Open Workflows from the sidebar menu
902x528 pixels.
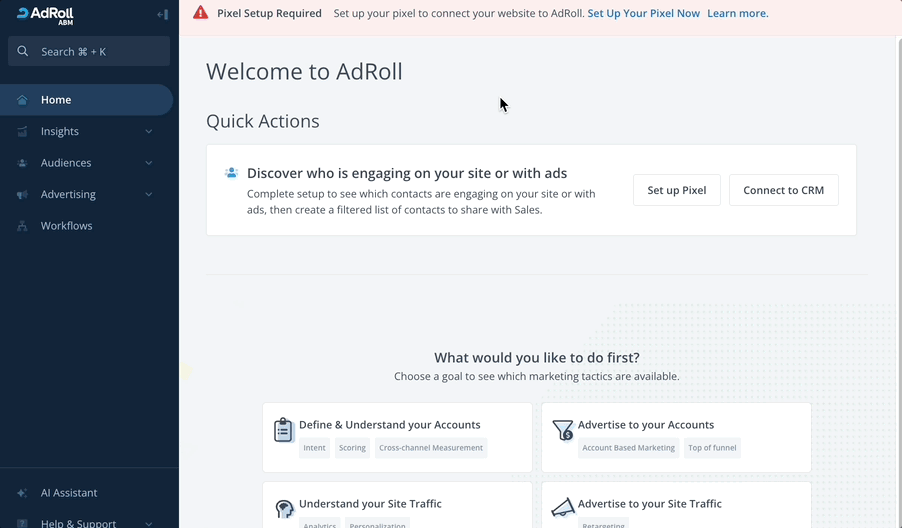tap(66, 226)
